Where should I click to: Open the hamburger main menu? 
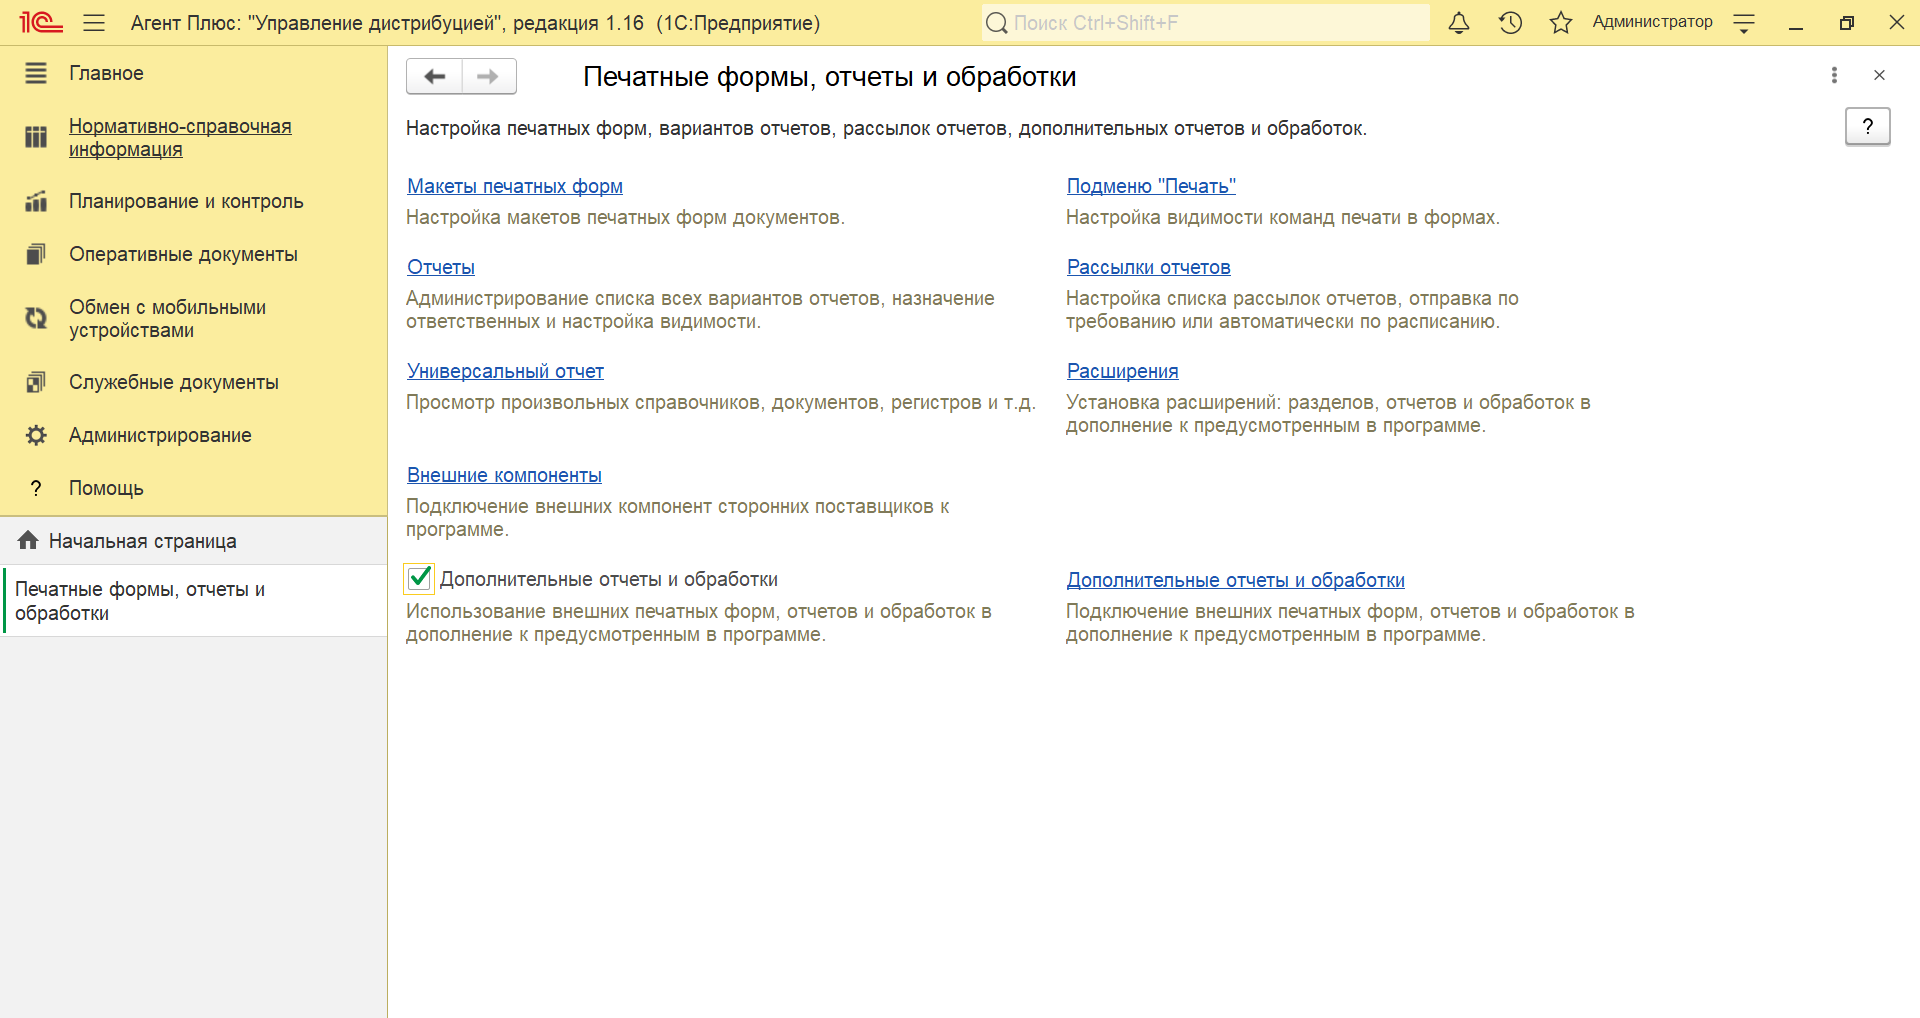pyautogui.click(x=94, y=23)
